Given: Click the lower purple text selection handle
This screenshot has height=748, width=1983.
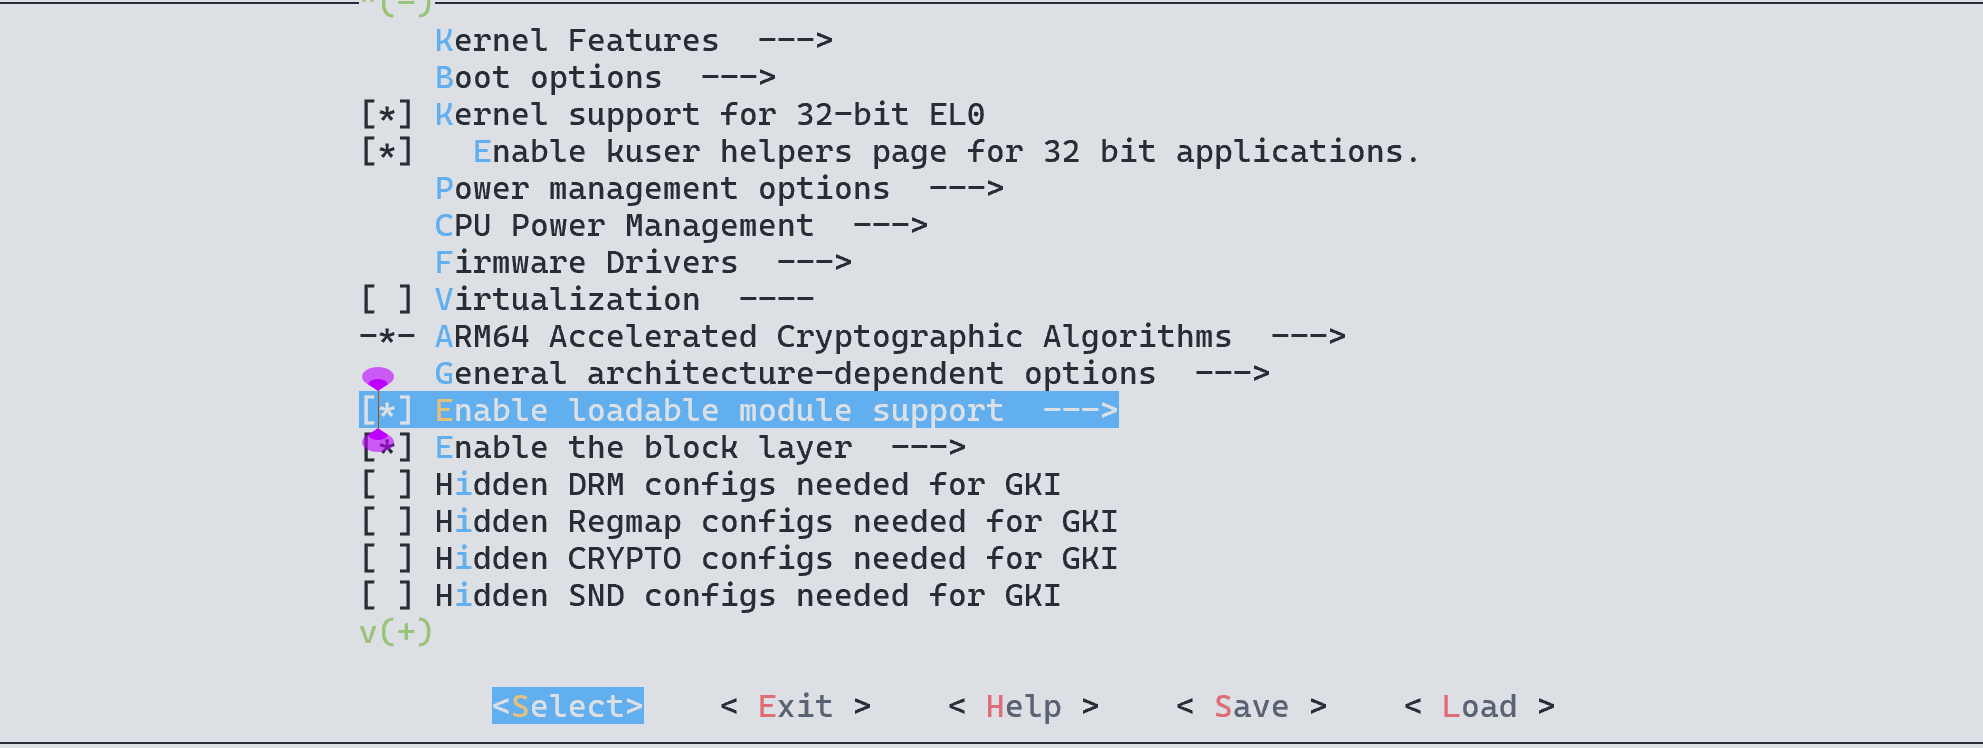Looking at the screenshot, I should [x=378, y=440].
